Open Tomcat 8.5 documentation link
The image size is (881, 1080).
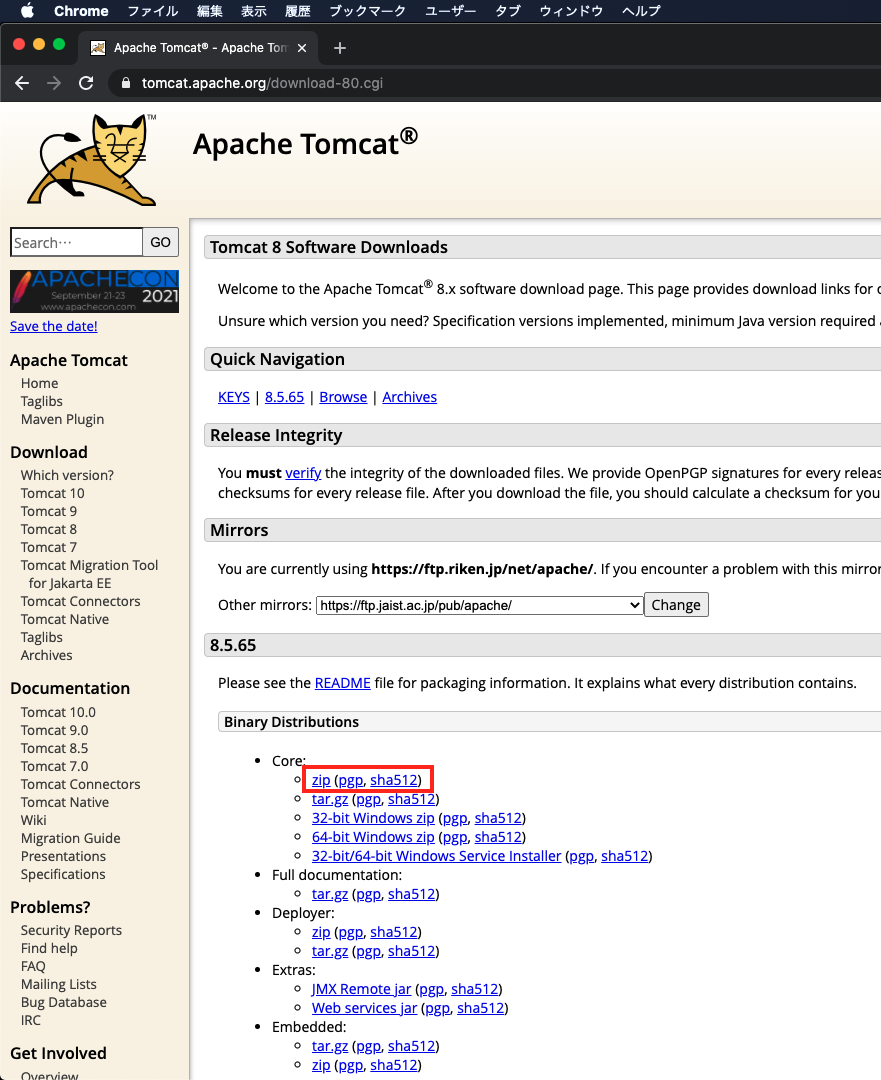click(x=54, y=748)
